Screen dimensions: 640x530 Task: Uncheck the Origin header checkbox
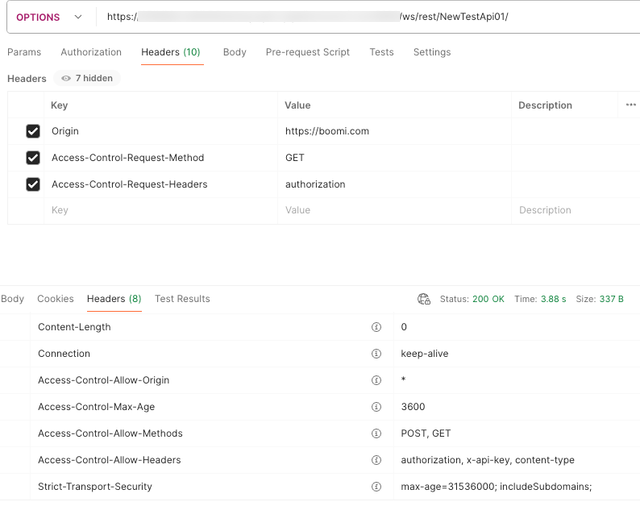(33, 131)
